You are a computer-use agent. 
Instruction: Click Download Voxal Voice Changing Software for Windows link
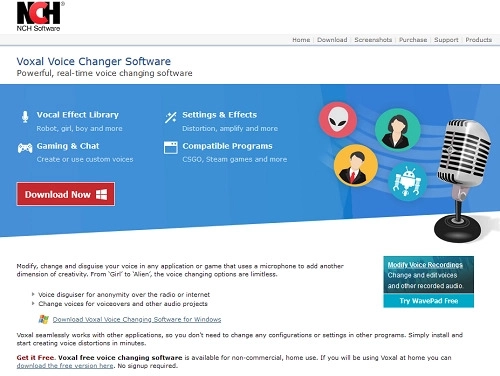137,319
